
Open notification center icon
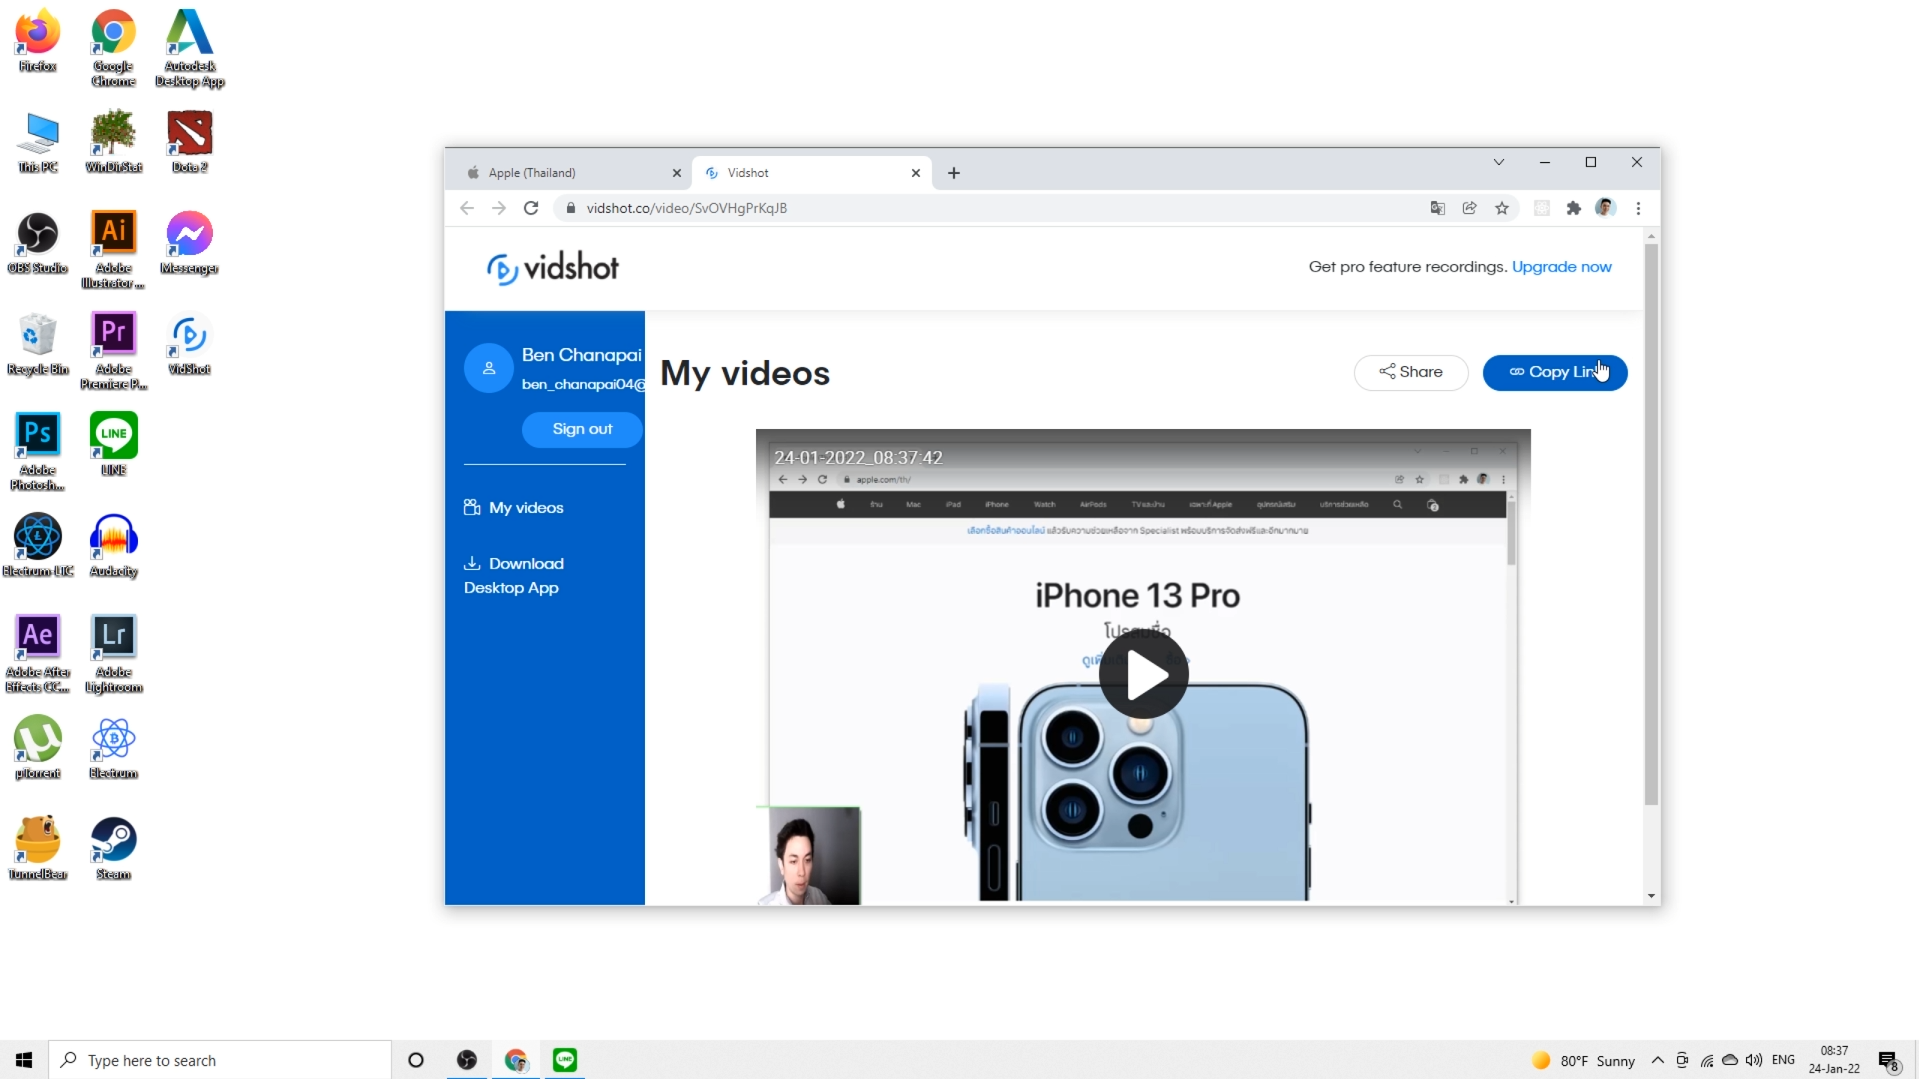(1888, 1060)
